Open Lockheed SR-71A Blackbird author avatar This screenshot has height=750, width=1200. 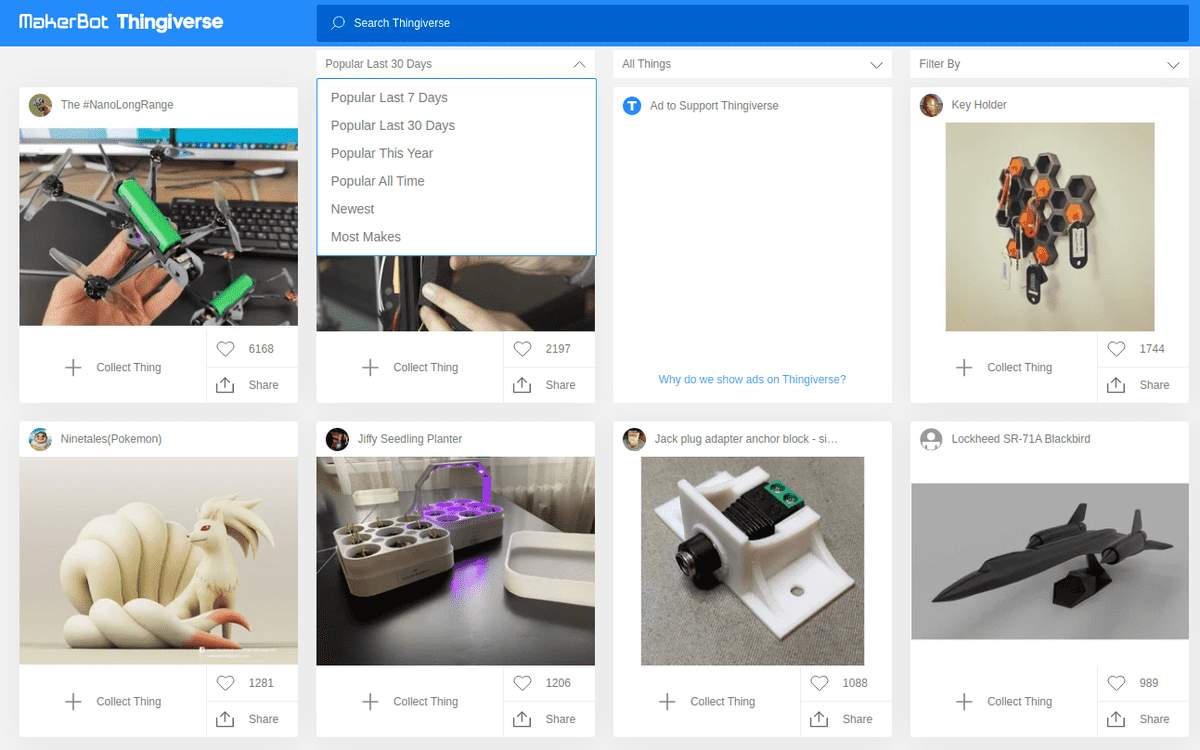tap(931, 439)
